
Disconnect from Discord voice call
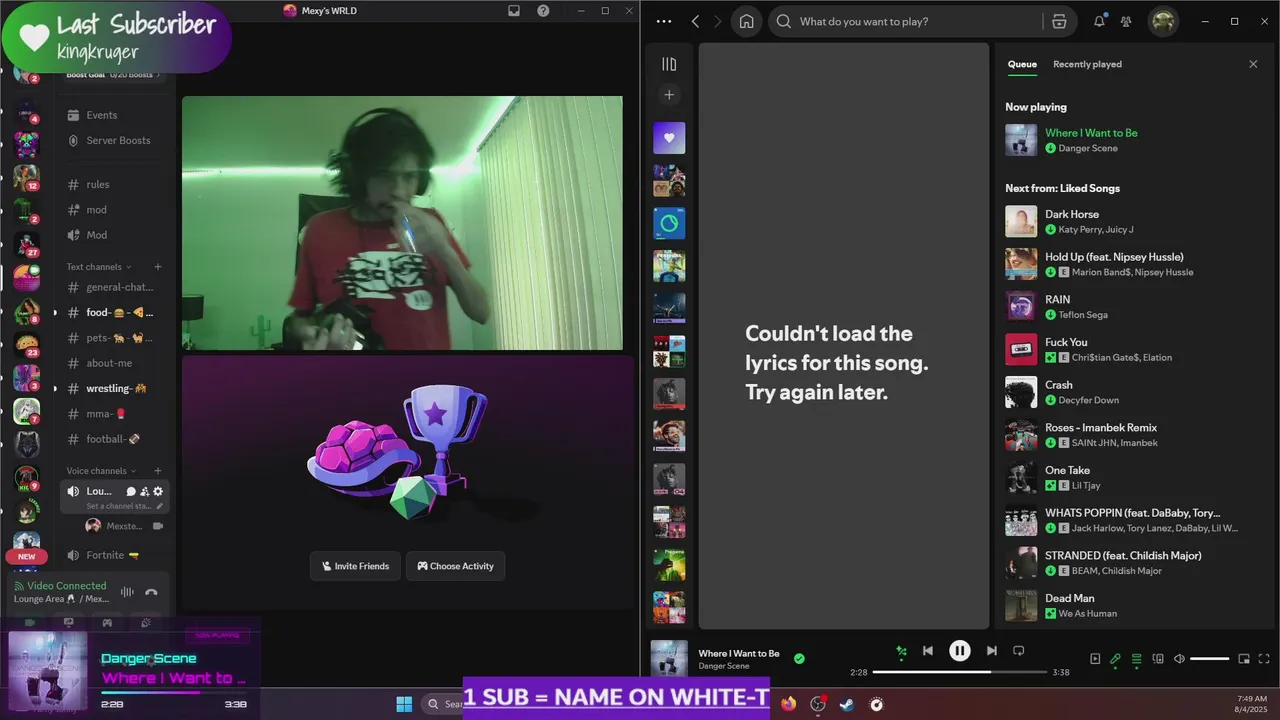151,592
